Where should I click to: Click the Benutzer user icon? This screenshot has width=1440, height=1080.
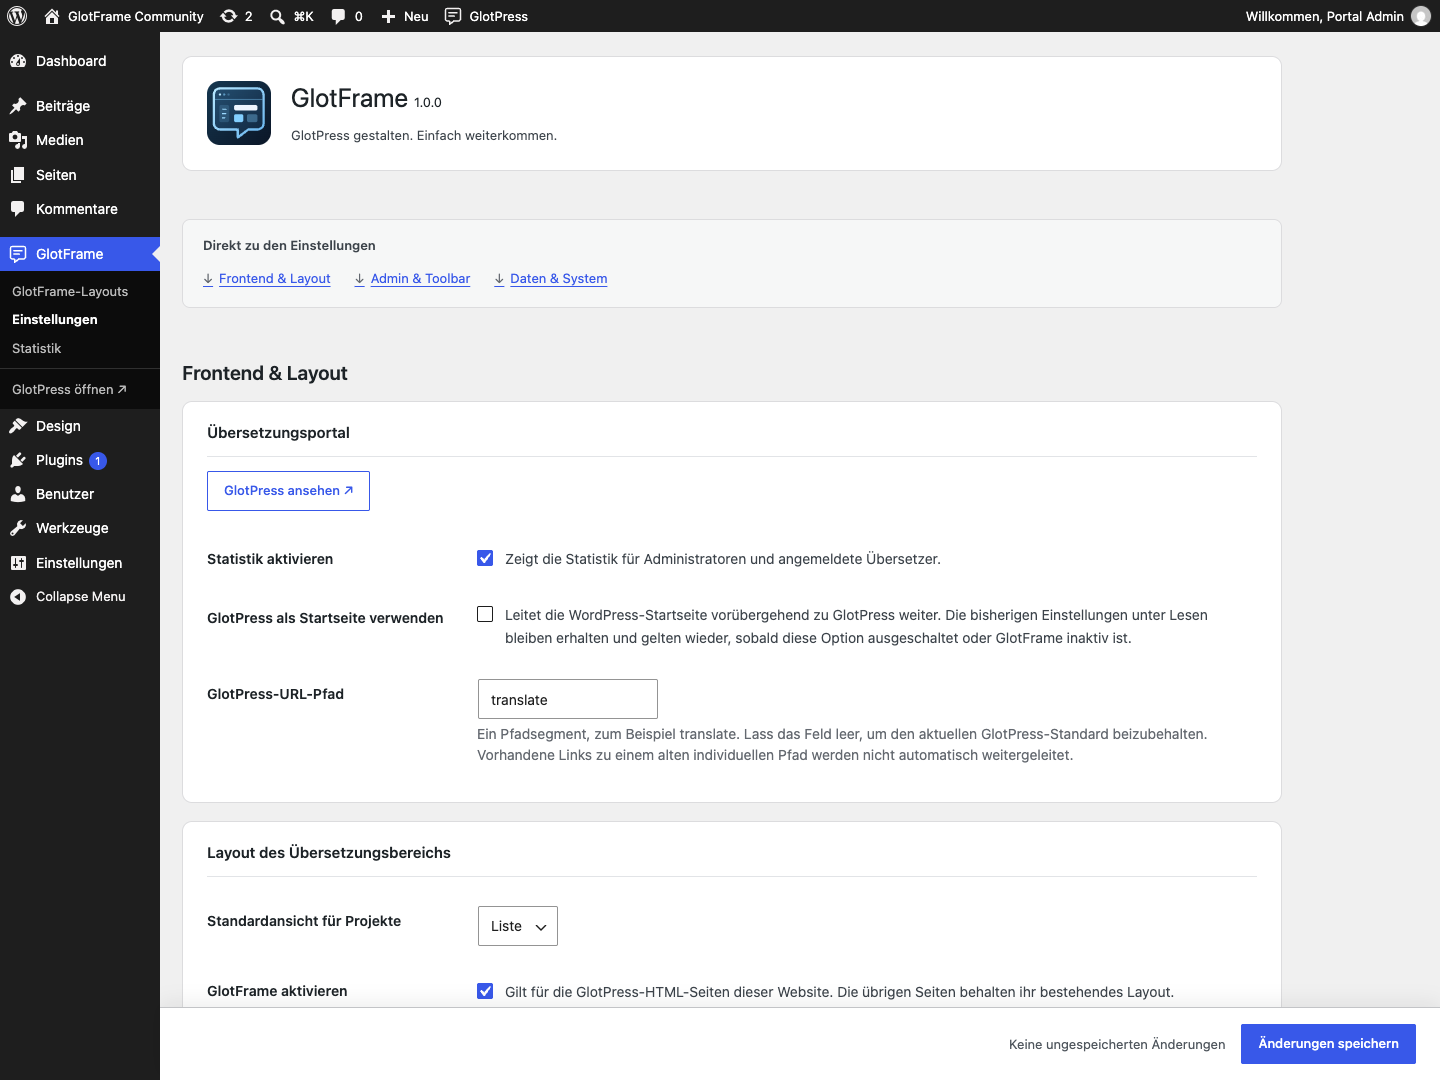[18, 494]
